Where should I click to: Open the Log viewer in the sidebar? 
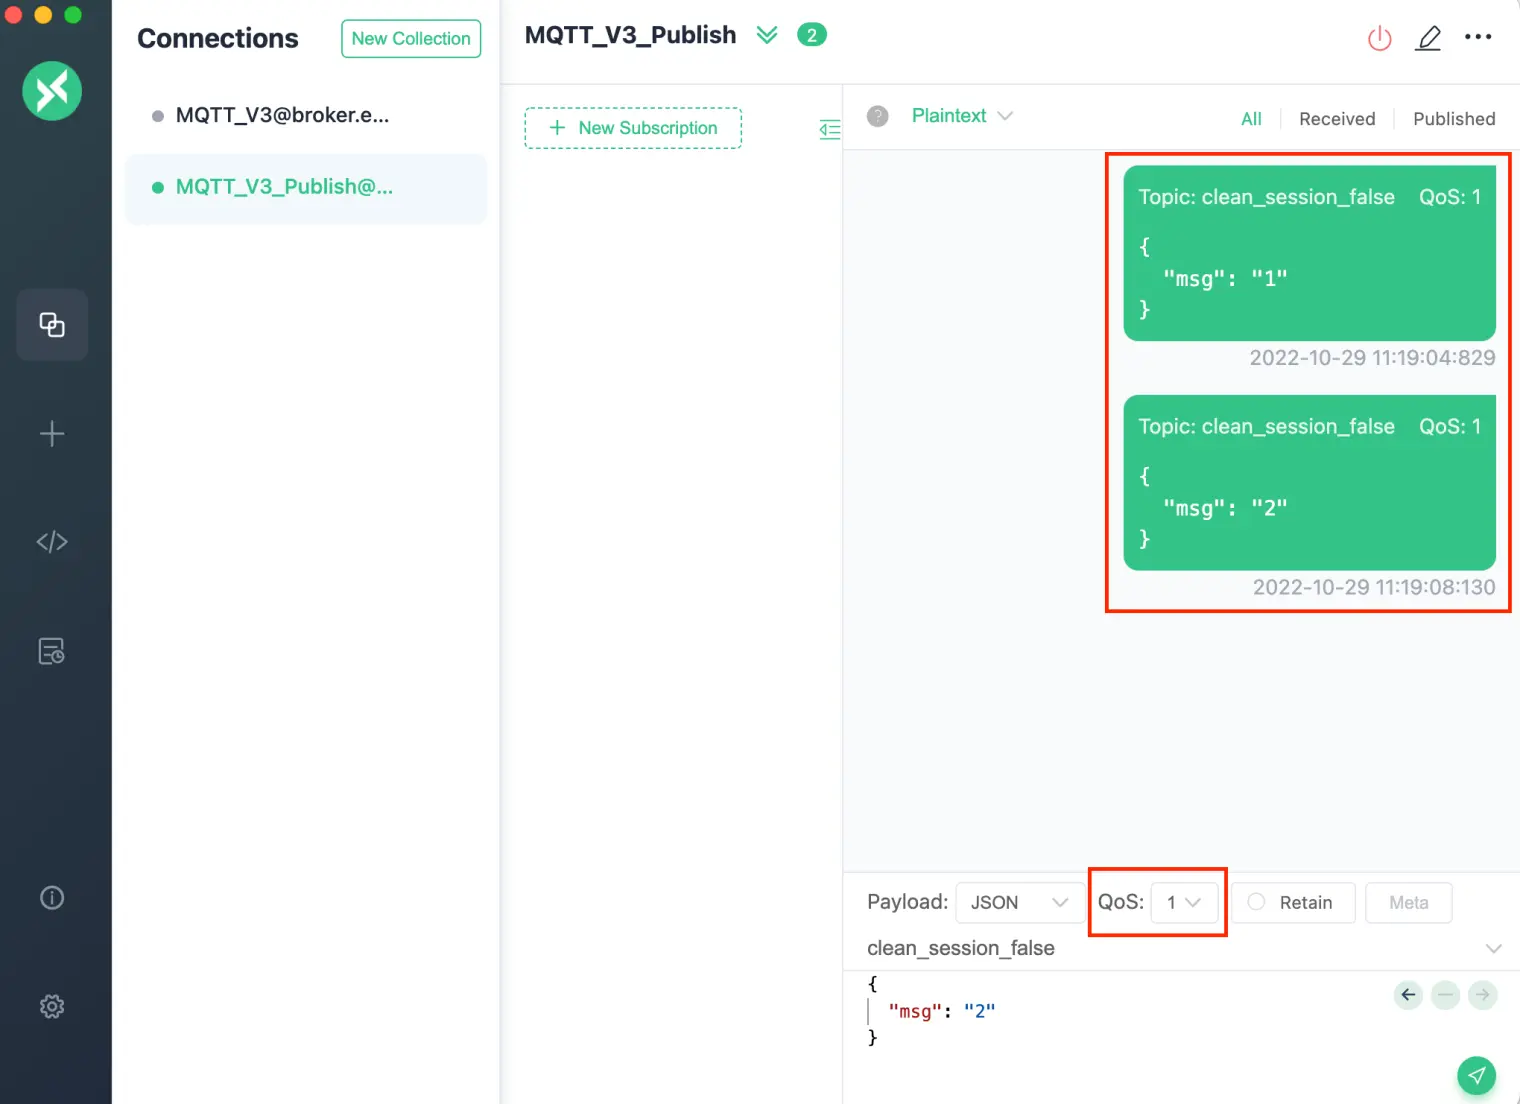coord(51,650)
